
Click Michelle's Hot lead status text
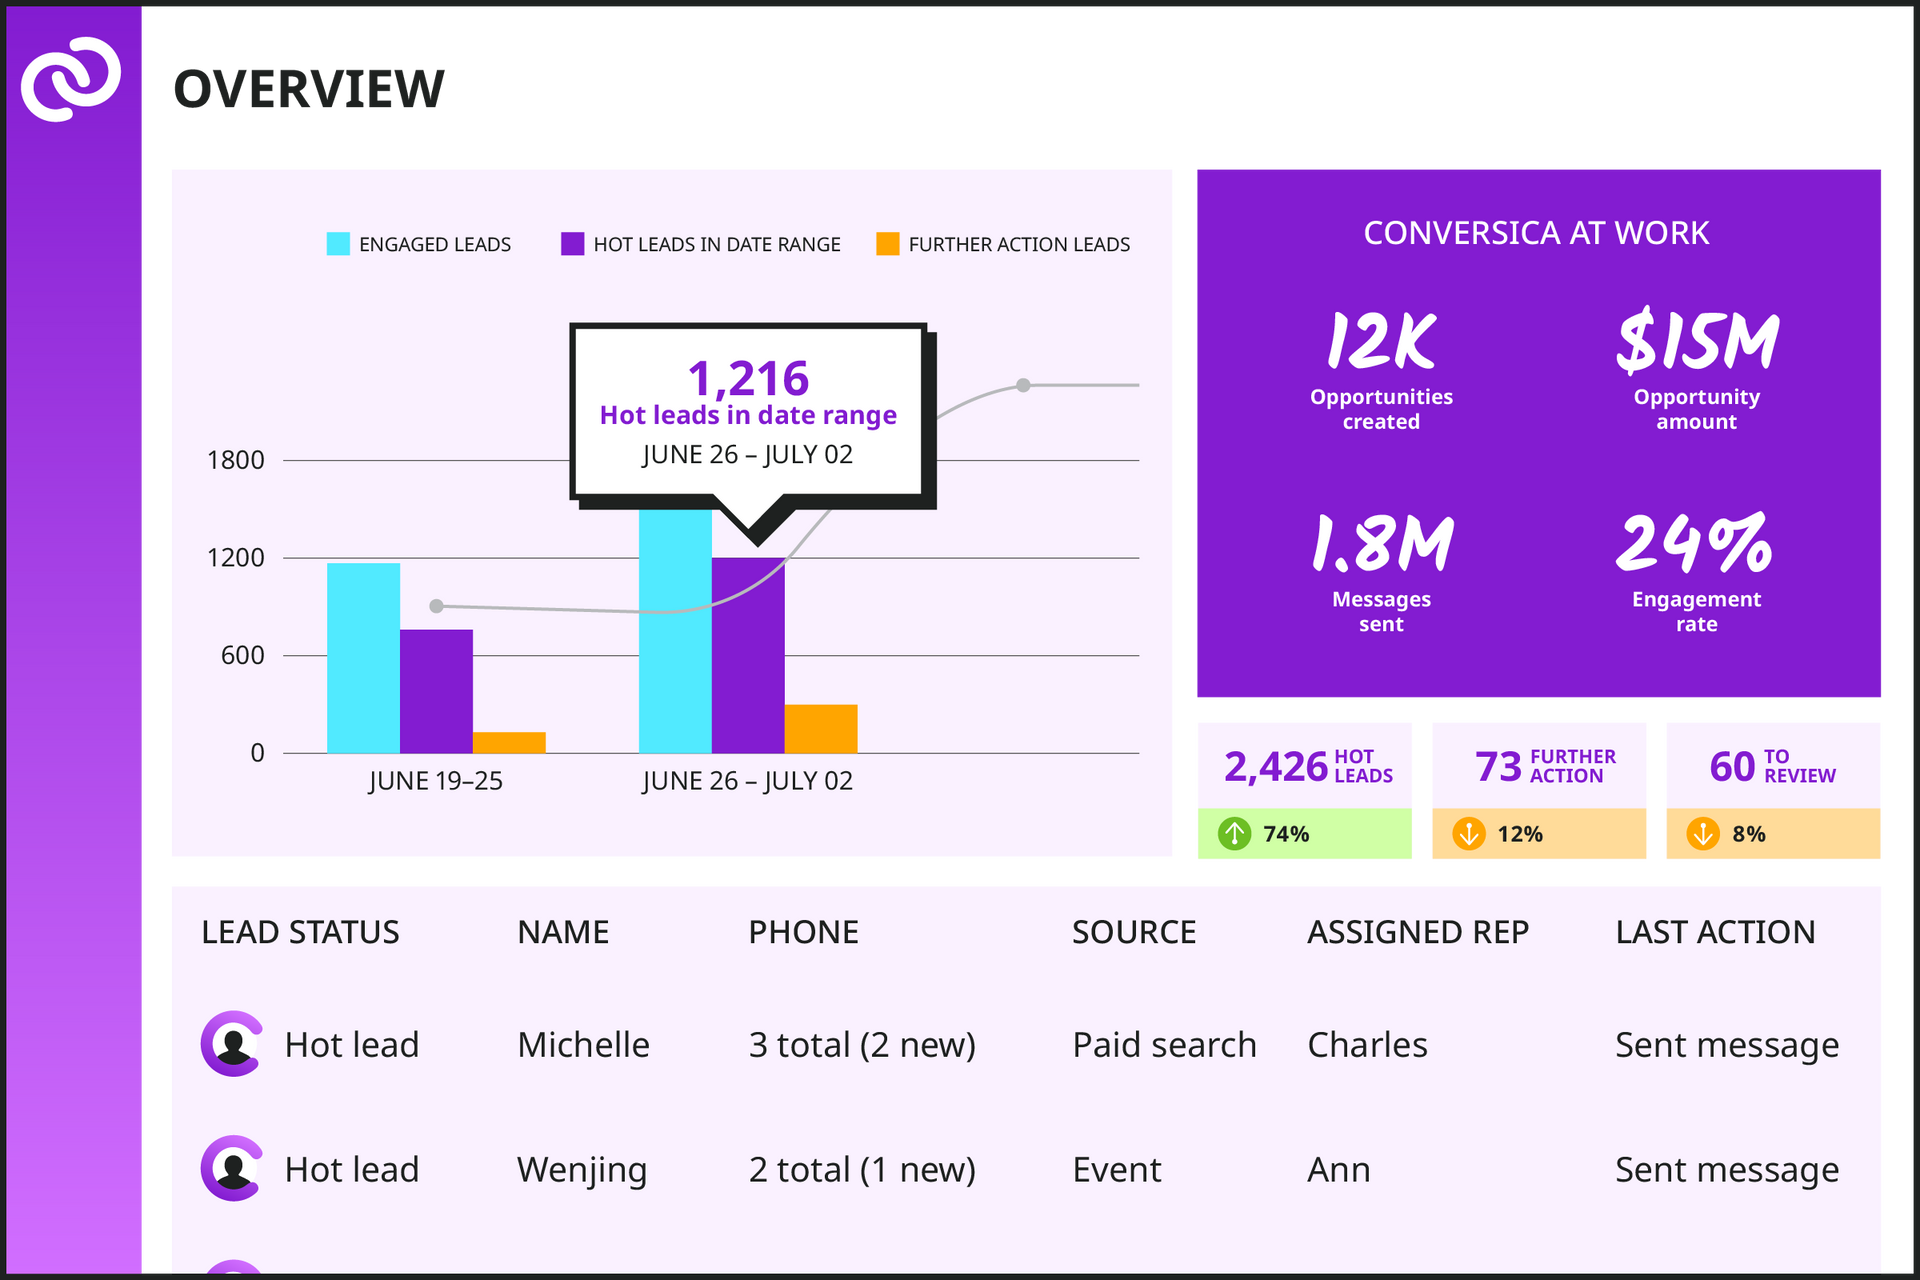(352, 1045)
